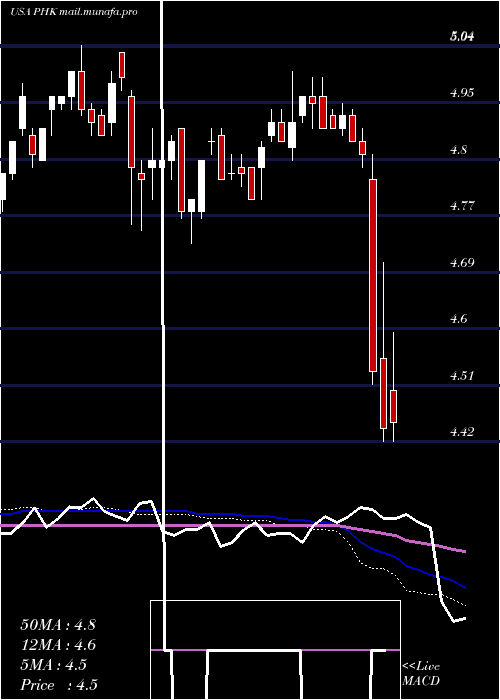
Task: Click the 4.77 price axis label
Action: 462,206
